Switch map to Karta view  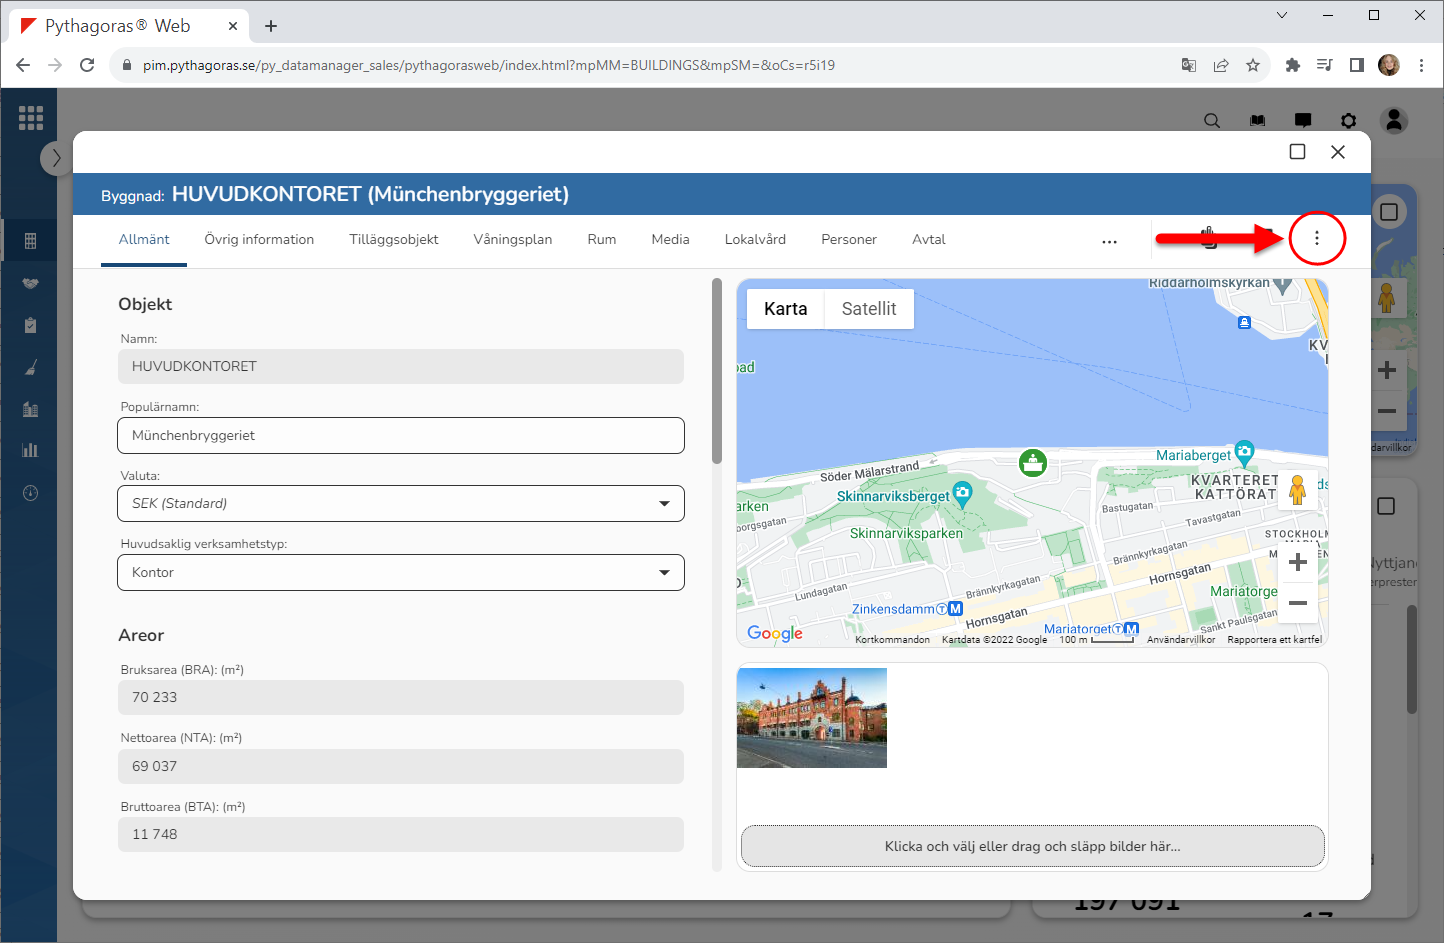tap(785, 309)
